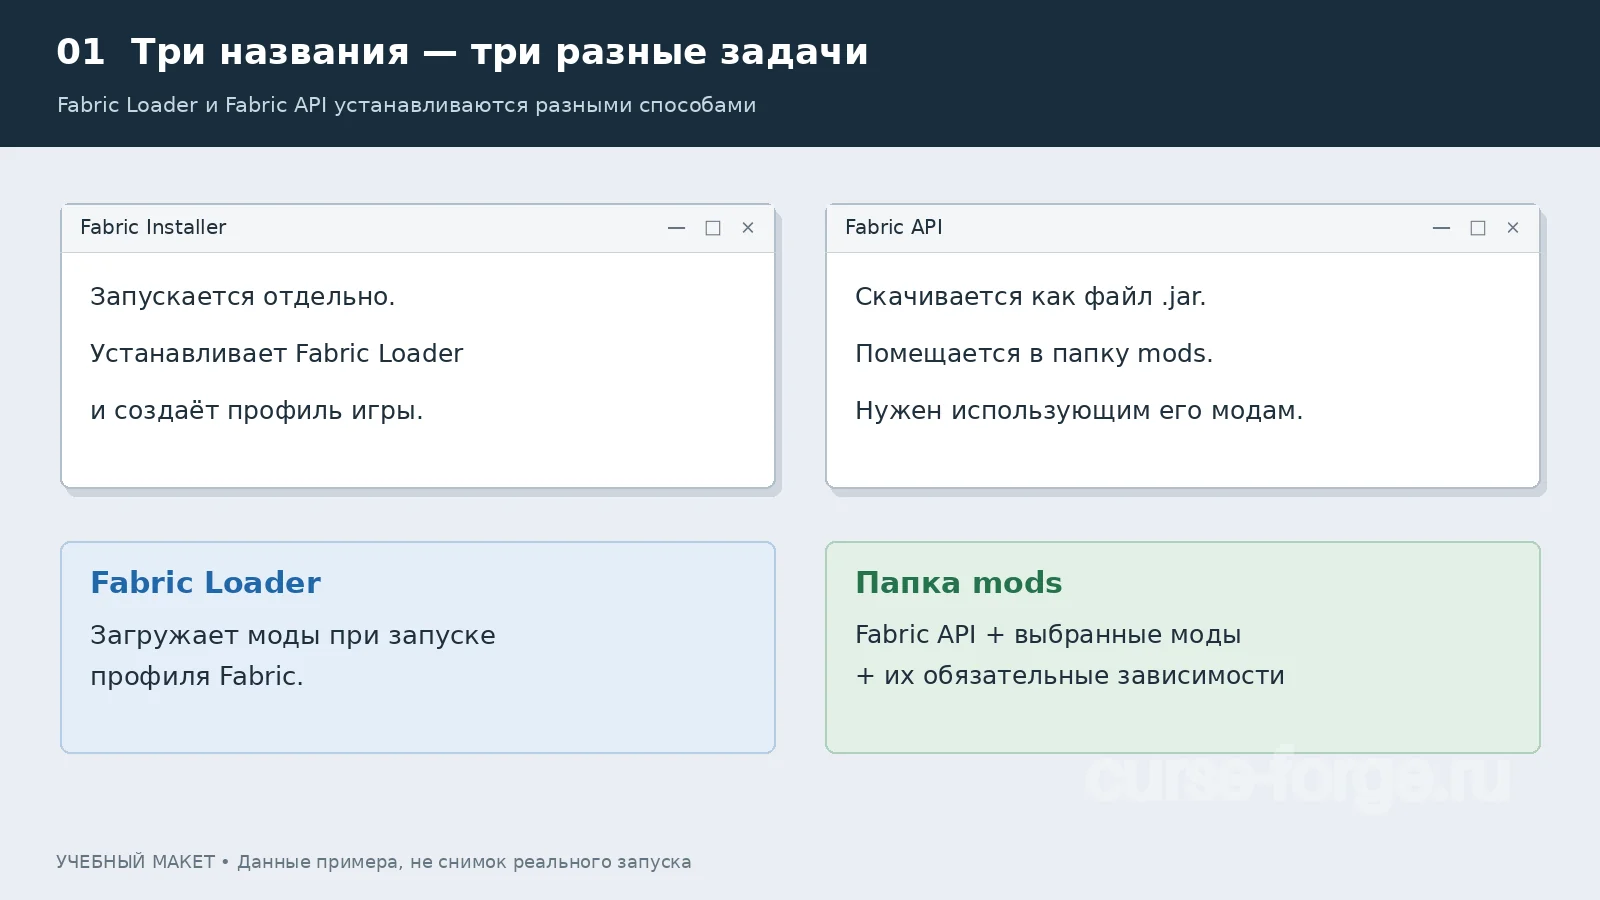Viewport: 1600px width, 900px height.
Task: Select the line "Запускается отдельно."
Action: (x=243, y=297)
